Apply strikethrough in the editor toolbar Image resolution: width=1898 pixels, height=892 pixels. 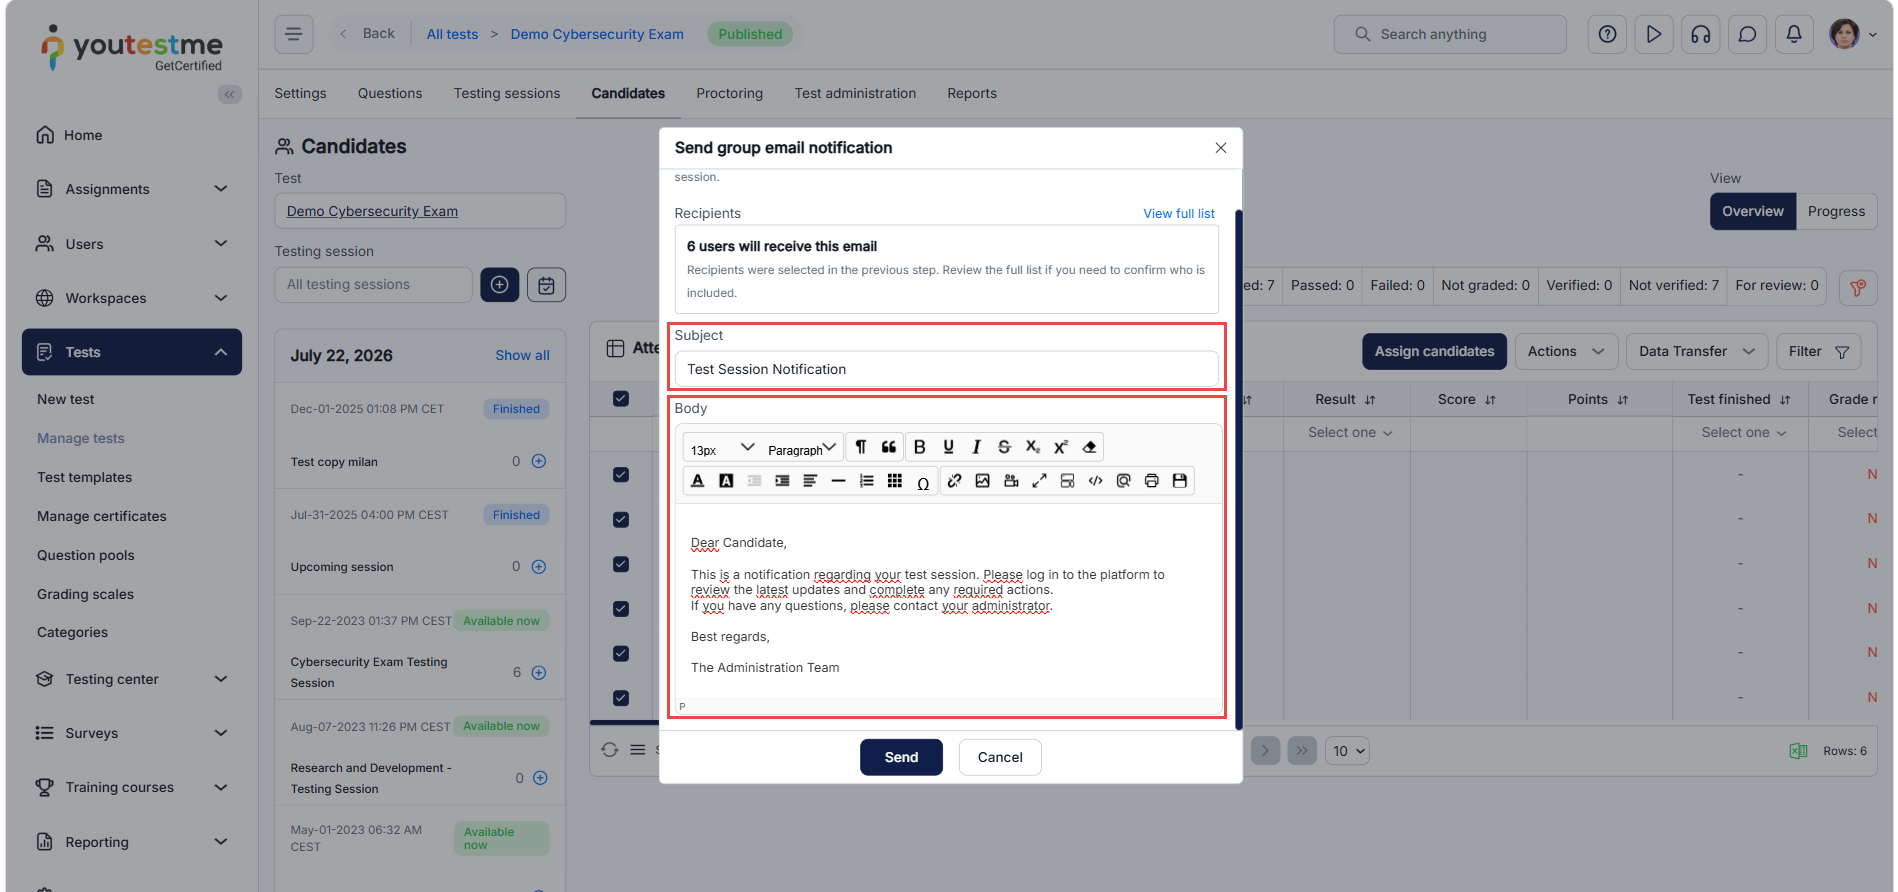coord(1004,447)
